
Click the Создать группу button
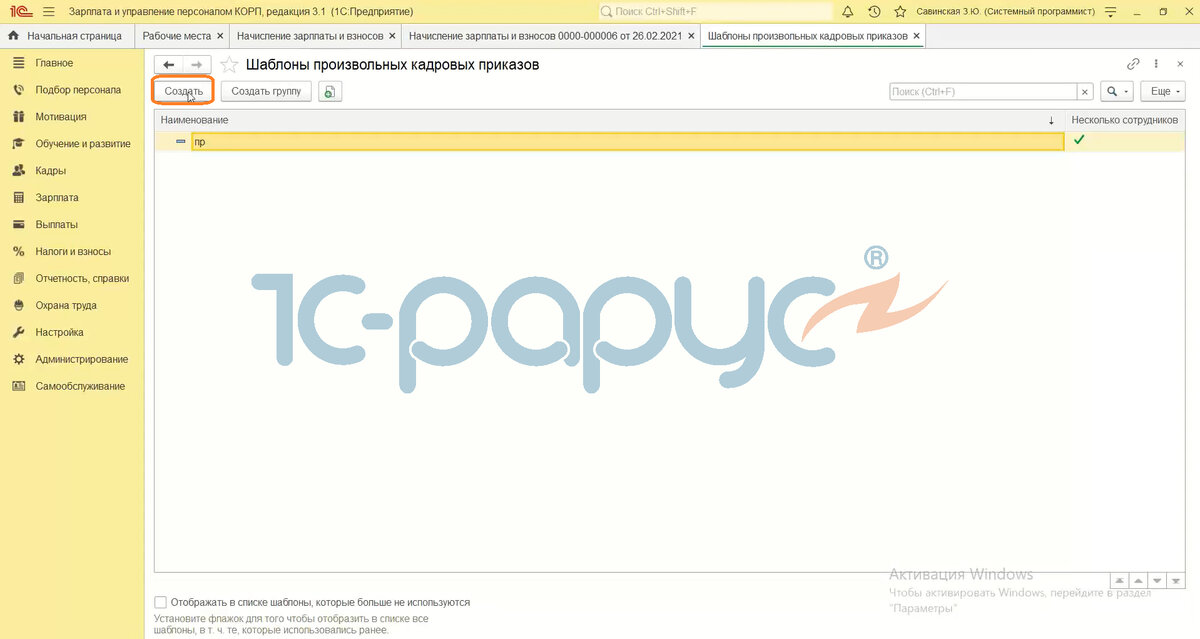pos(266,91)
